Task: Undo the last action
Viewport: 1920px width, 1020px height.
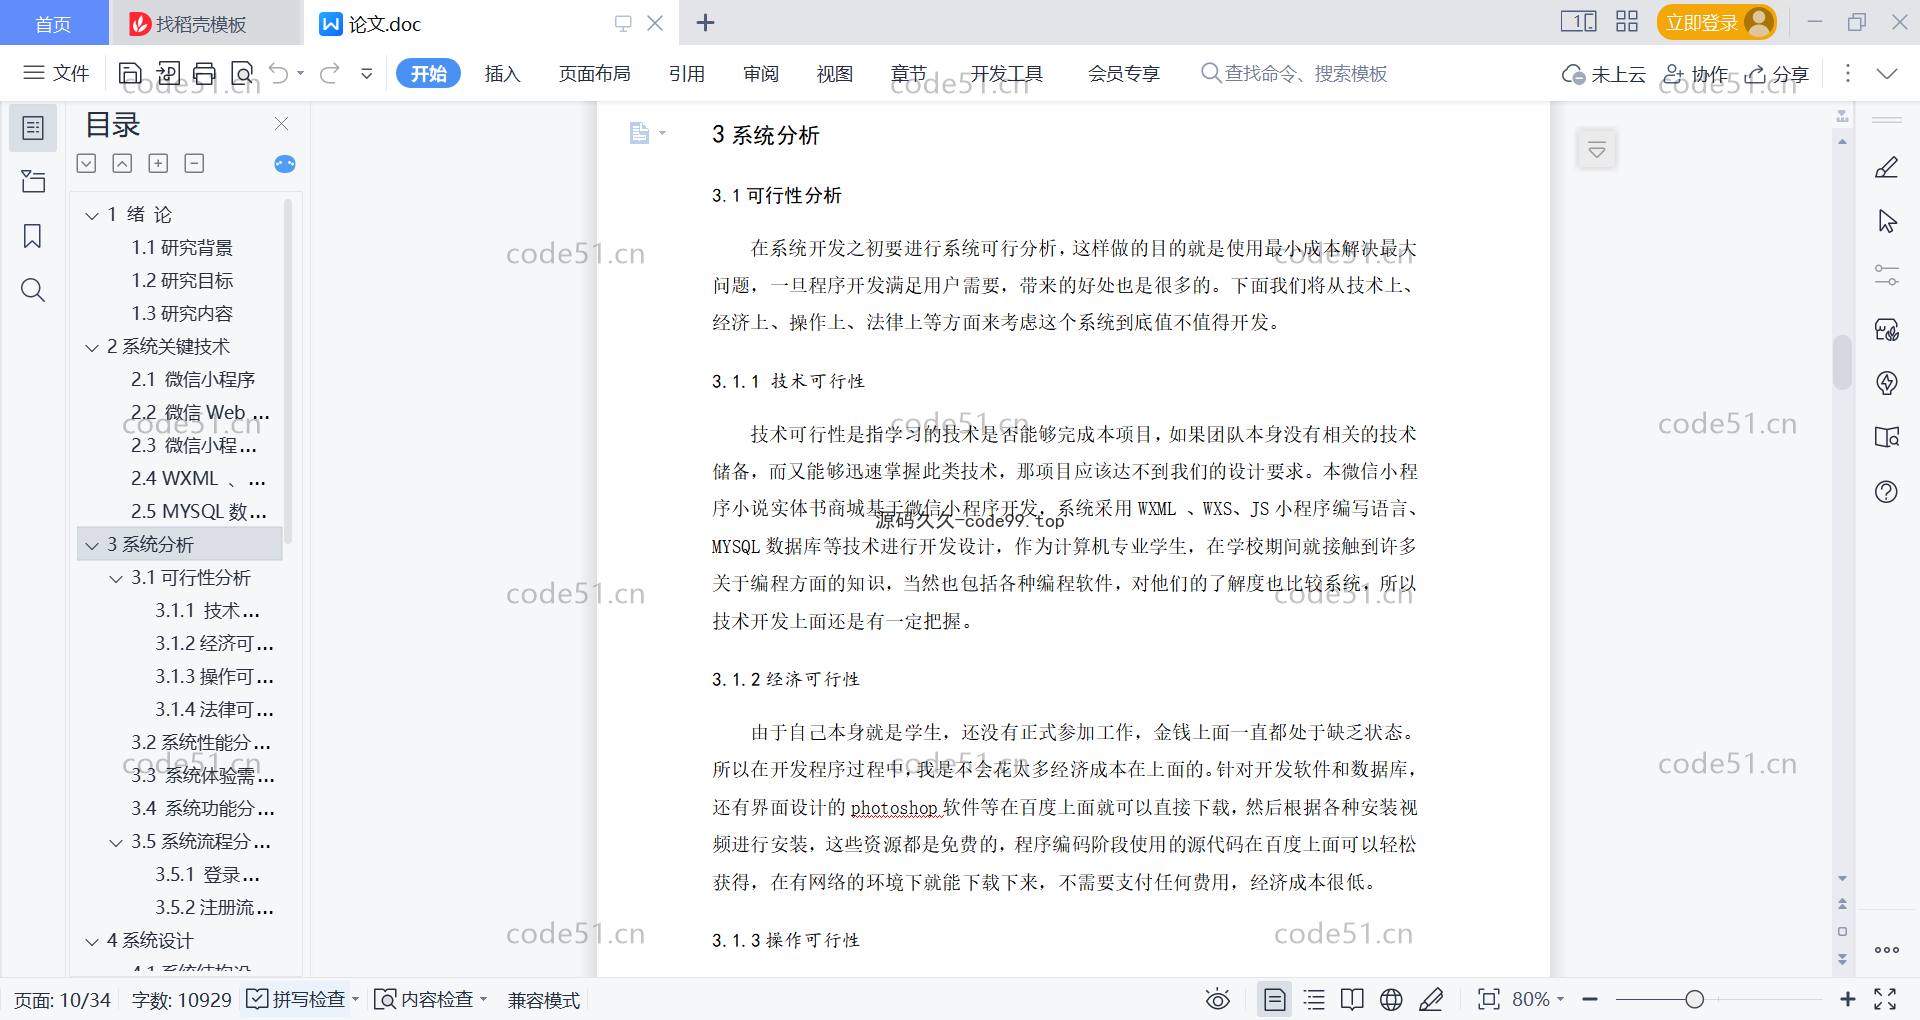Action: pyautogui.click(x=279, y=73)
